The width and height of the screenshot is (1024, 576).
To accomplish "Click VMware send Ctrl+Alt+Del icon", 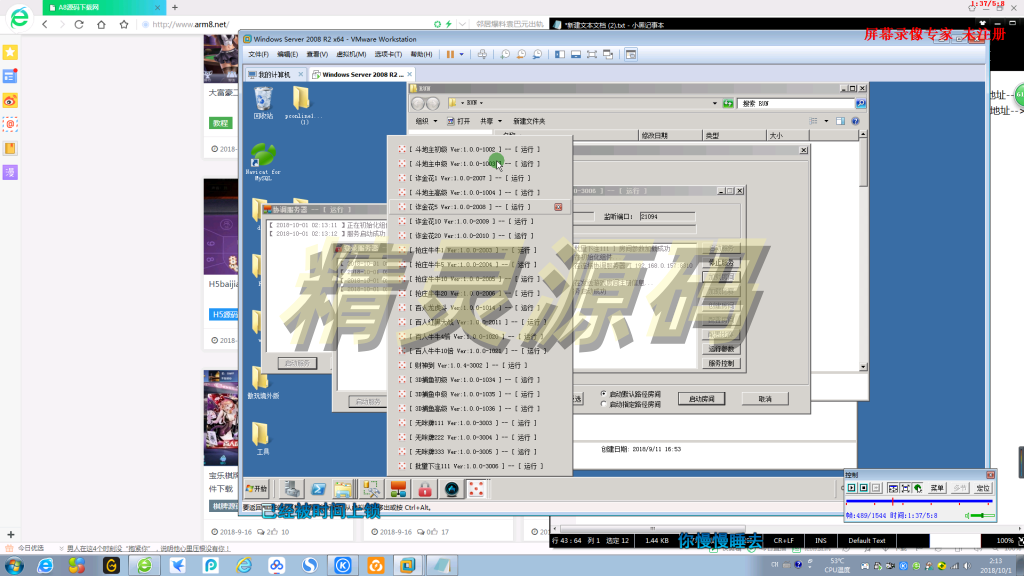I will coord(482,55).
